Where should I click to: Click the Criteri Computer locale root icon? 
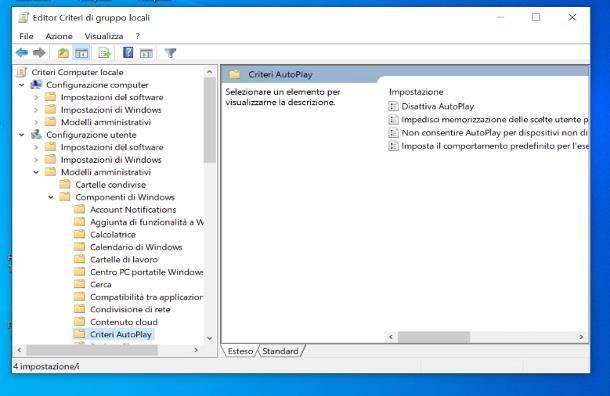pyautogui.click(x=22, y=72)
